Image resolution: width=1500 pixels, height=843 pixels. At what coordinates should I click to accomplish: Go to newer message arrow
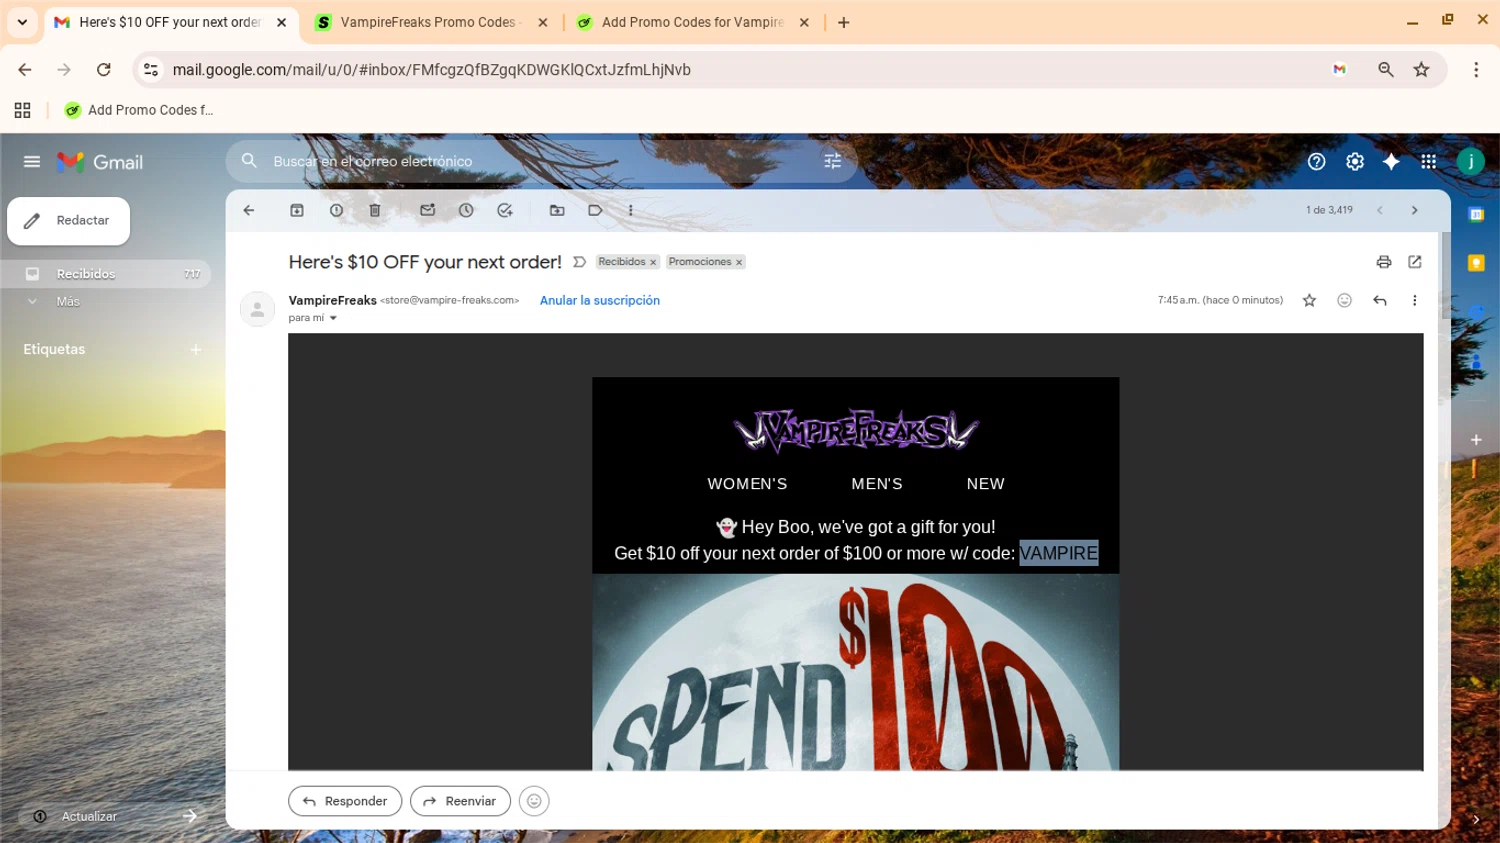(1380, 210)
